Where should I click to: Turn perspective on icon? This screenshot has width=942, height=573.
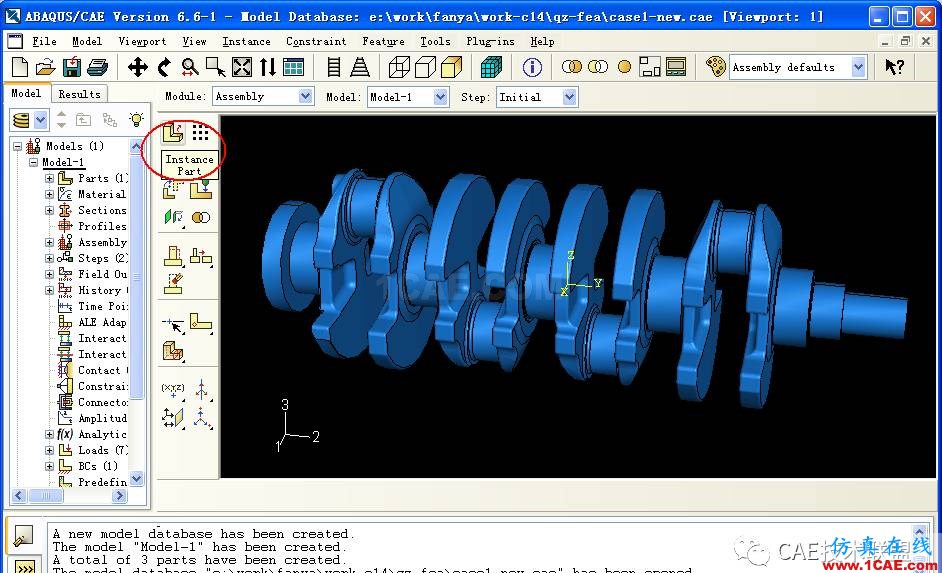[x=360, y=67]
